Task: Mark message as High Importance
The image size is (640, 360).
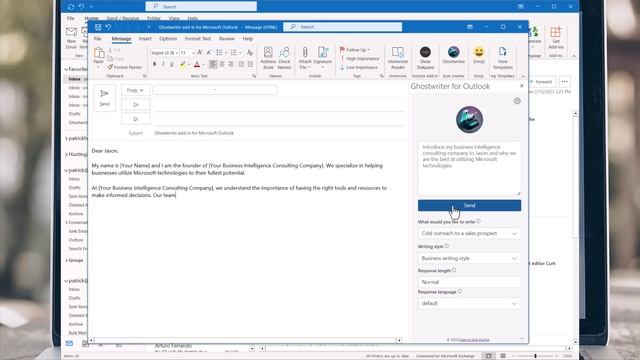Action: 359,59
